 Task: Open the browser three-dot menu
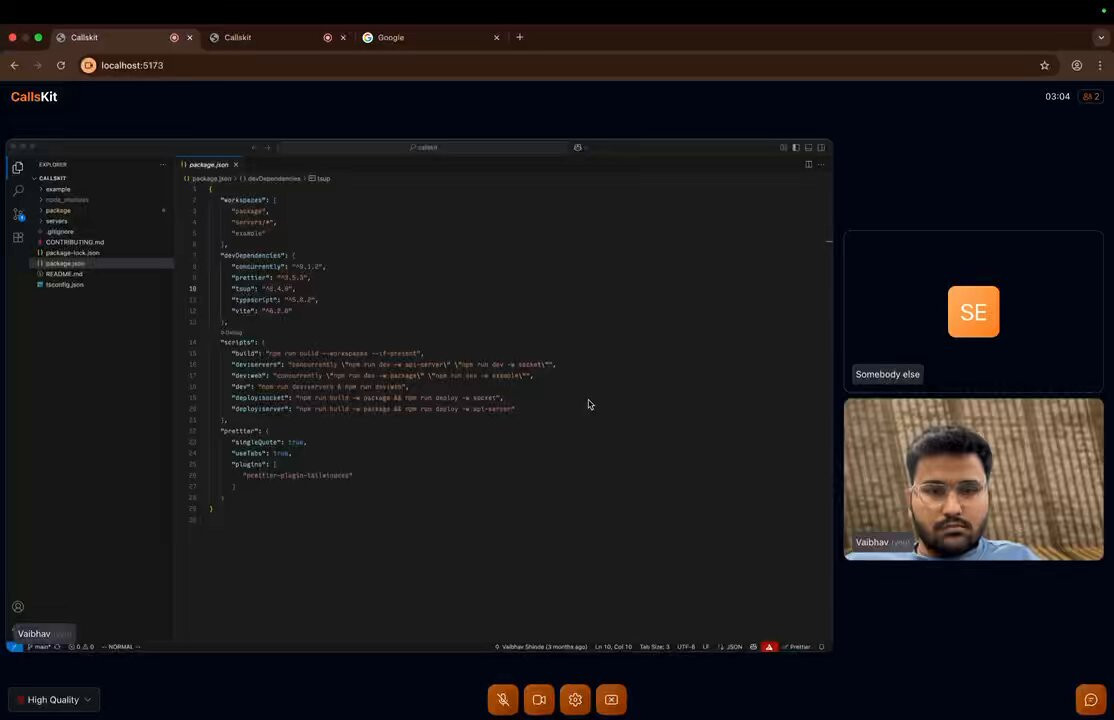(1100, 65)
